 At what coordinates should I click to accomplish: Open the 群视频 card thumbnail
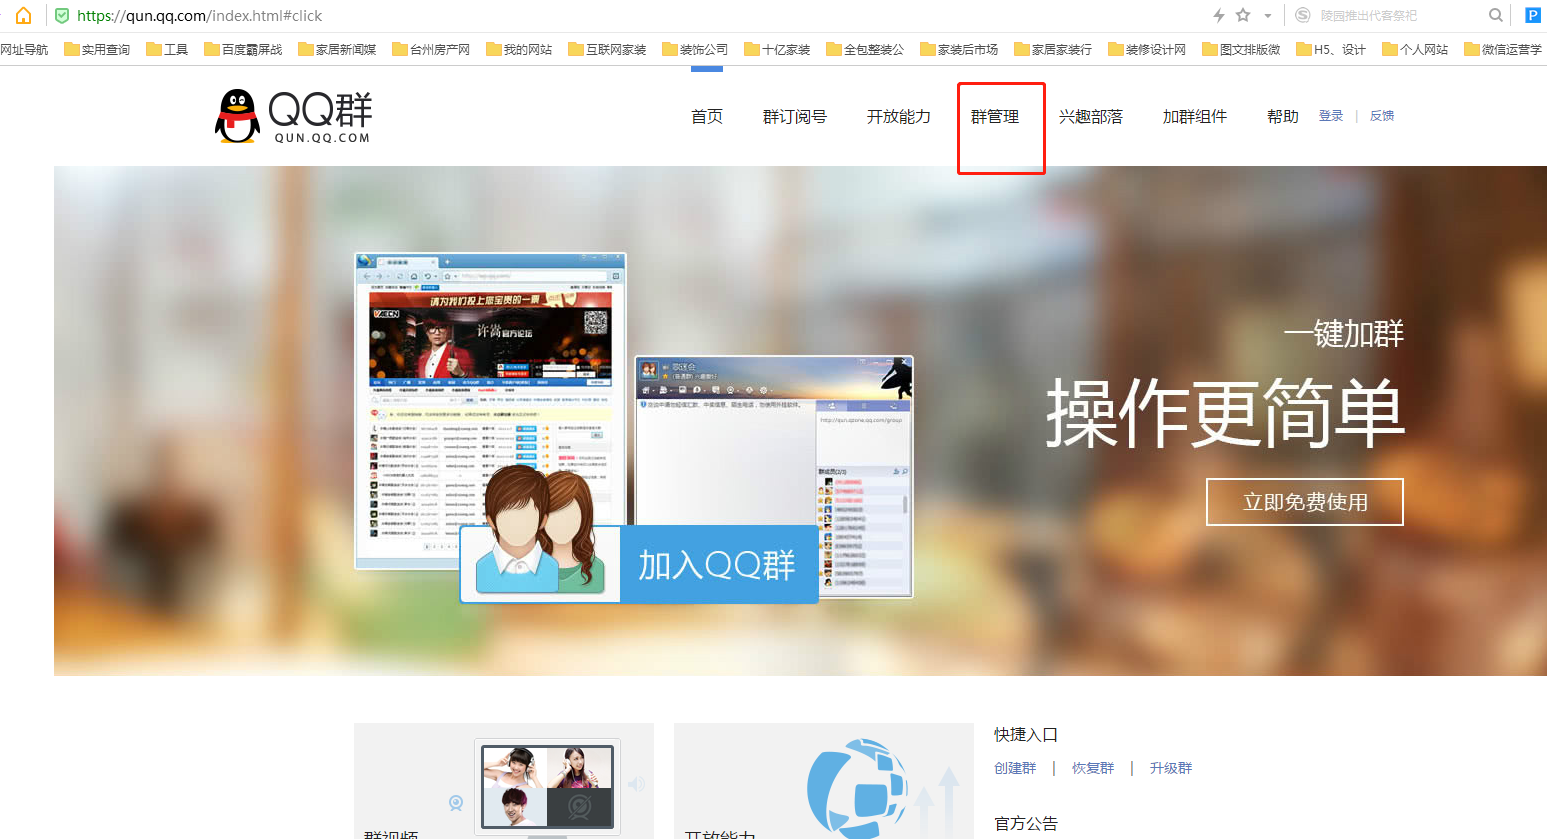[504, 781]
